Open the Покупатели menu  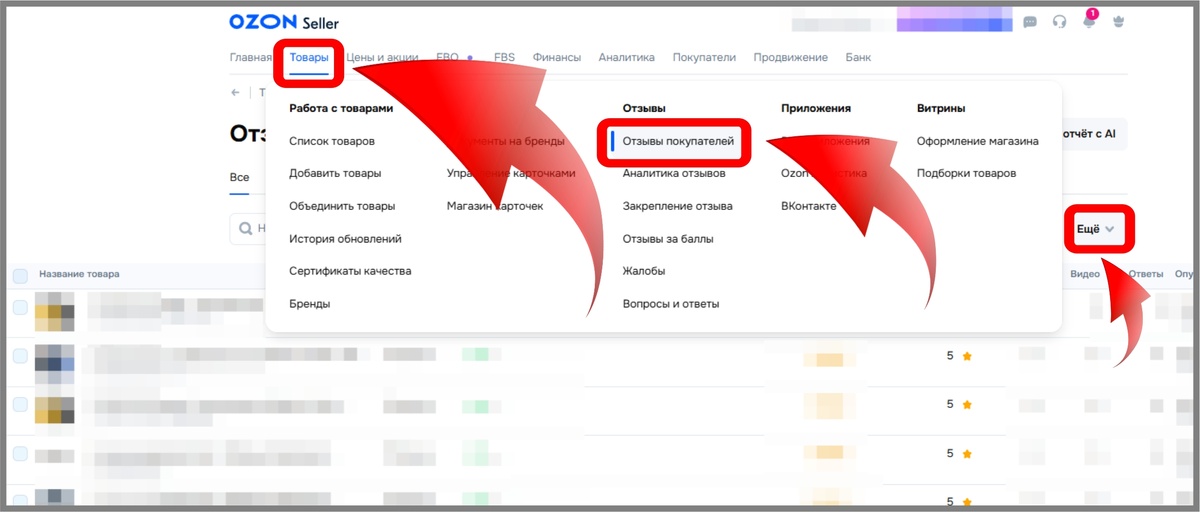click(704, 58)
